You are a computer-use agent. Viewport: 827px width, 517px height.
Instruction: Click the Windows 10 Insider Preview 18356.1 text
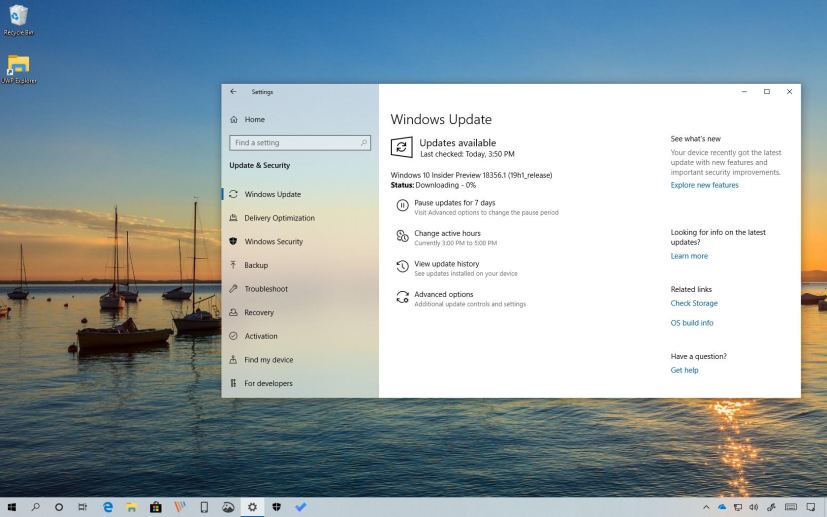472,175
